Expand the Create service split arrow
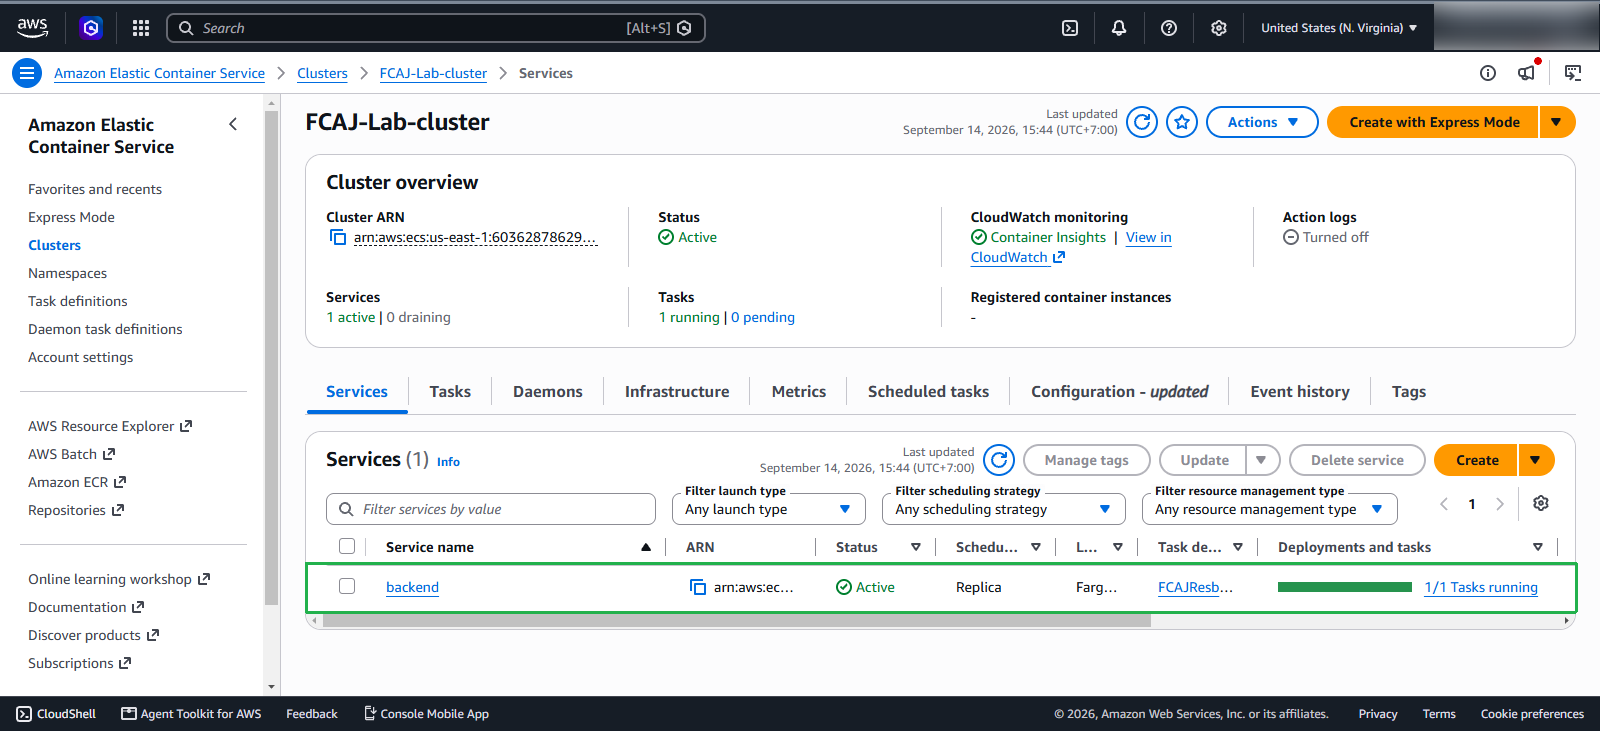This screenshot has height=731, width=1600. [x=1536, y=460]
